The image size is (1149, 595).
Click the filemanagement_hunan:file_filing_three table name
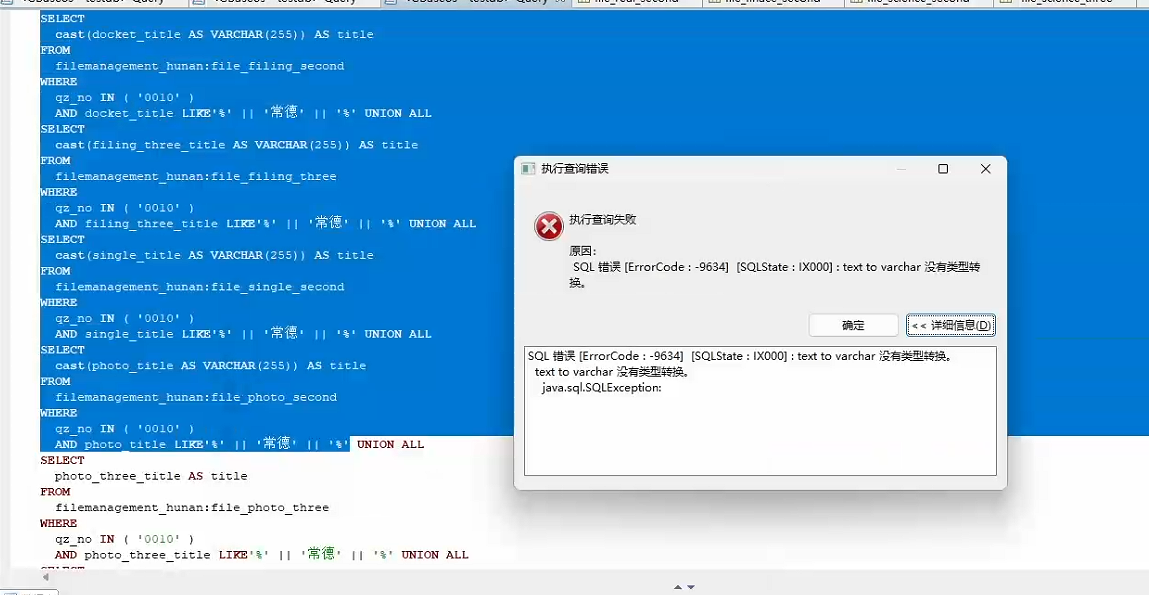pyautogui.click(x=196, y=177)
